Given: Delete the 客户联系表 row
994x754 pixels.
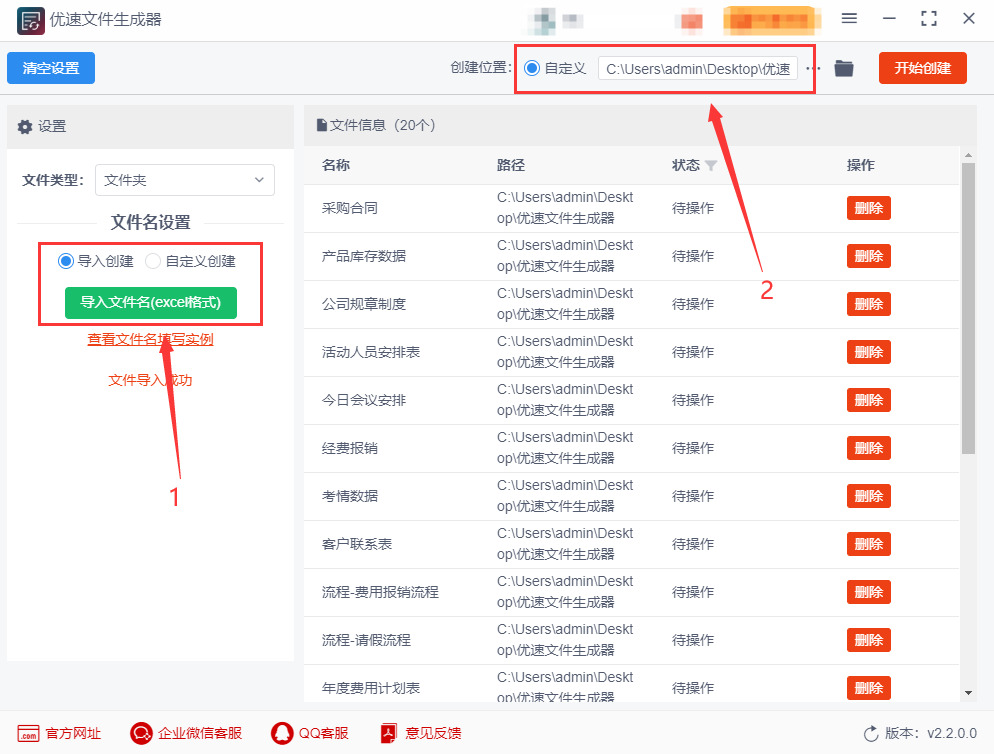Looking at the screenshot, I should [x=868, y=544].
